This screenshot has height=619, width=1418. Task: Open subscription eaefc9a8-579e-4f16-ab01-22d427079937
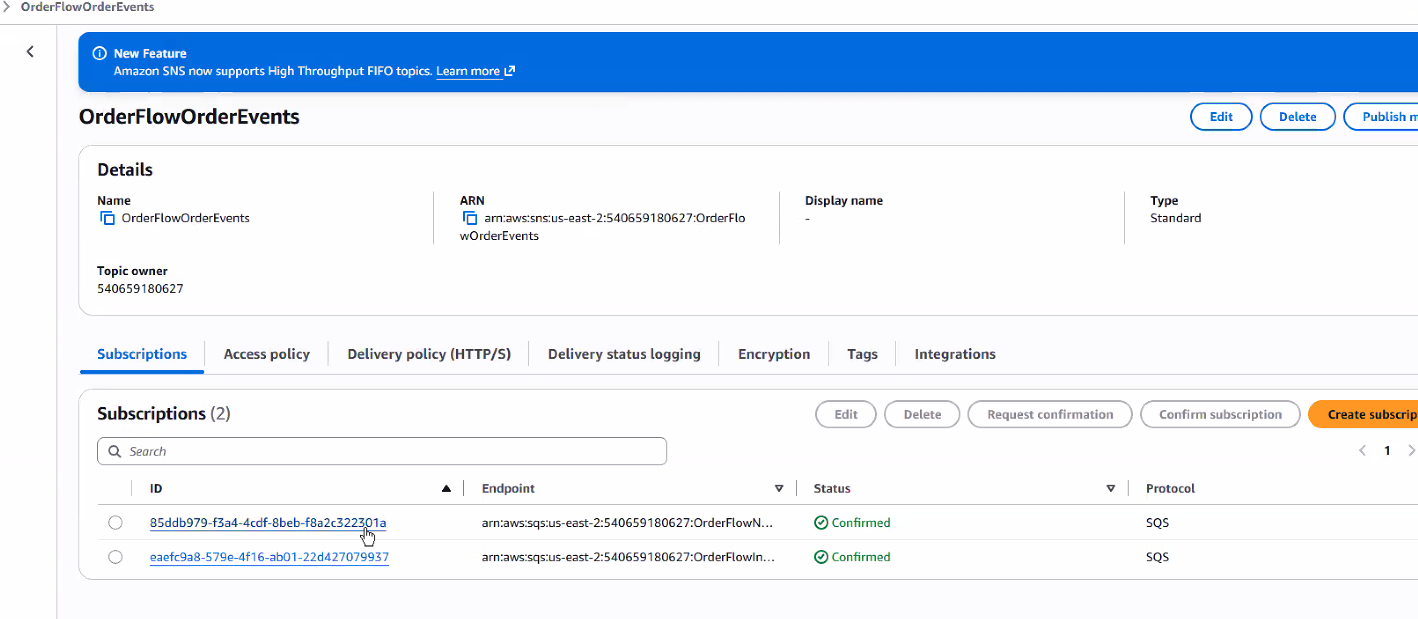click(x=269, y=557)
